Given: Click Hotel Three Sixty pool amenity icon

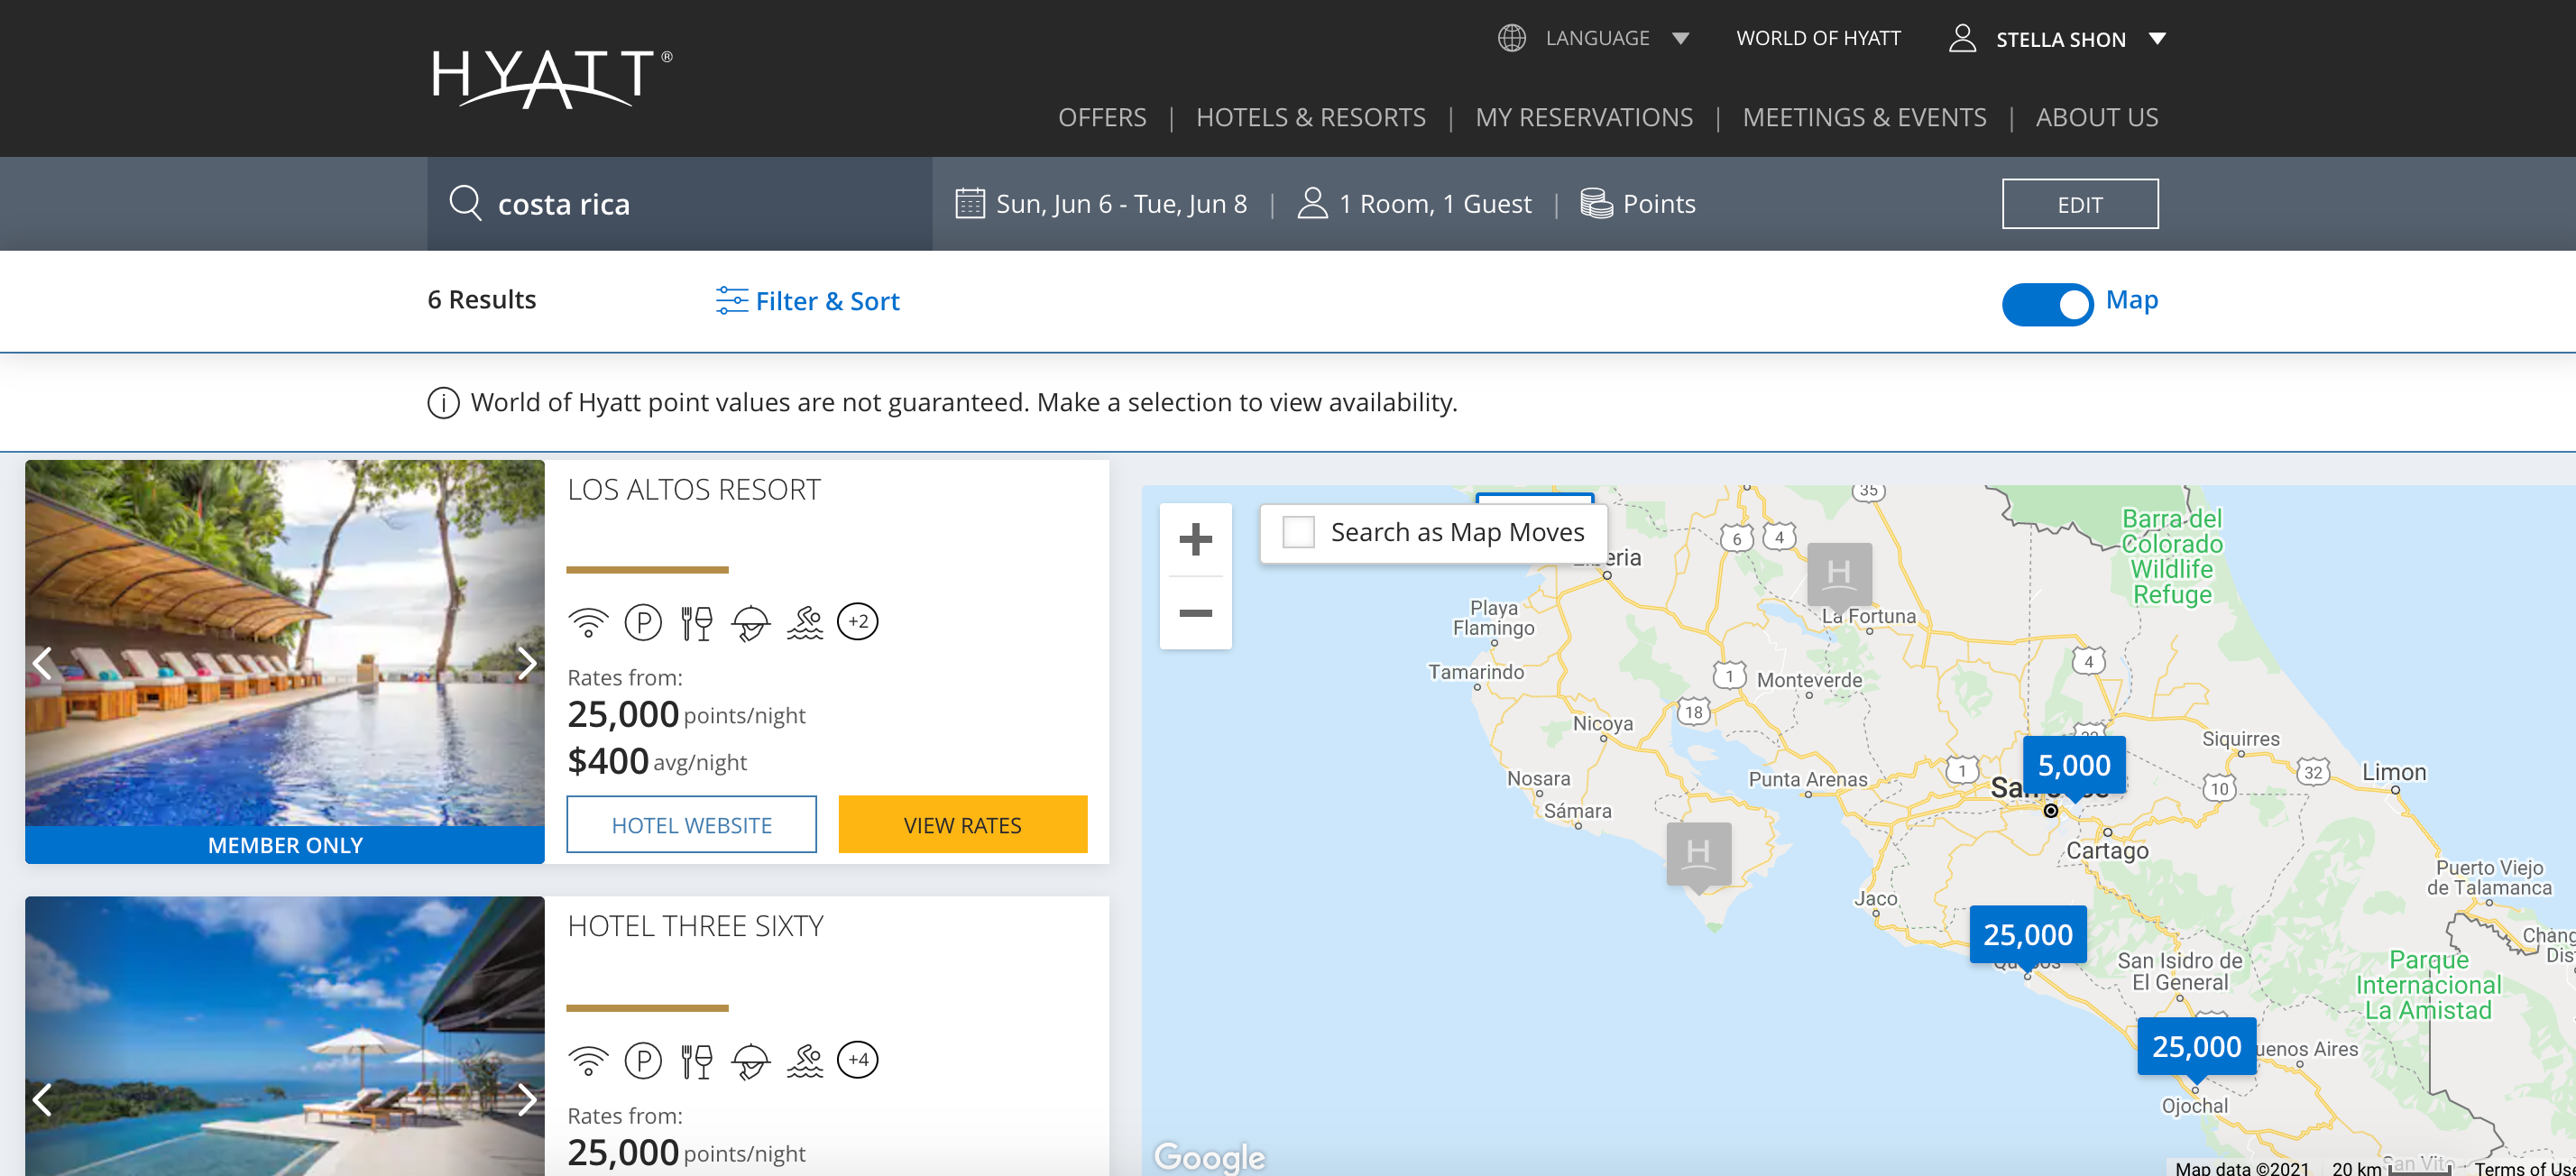Looking at the screenshot, I should tap(804, 1060).
